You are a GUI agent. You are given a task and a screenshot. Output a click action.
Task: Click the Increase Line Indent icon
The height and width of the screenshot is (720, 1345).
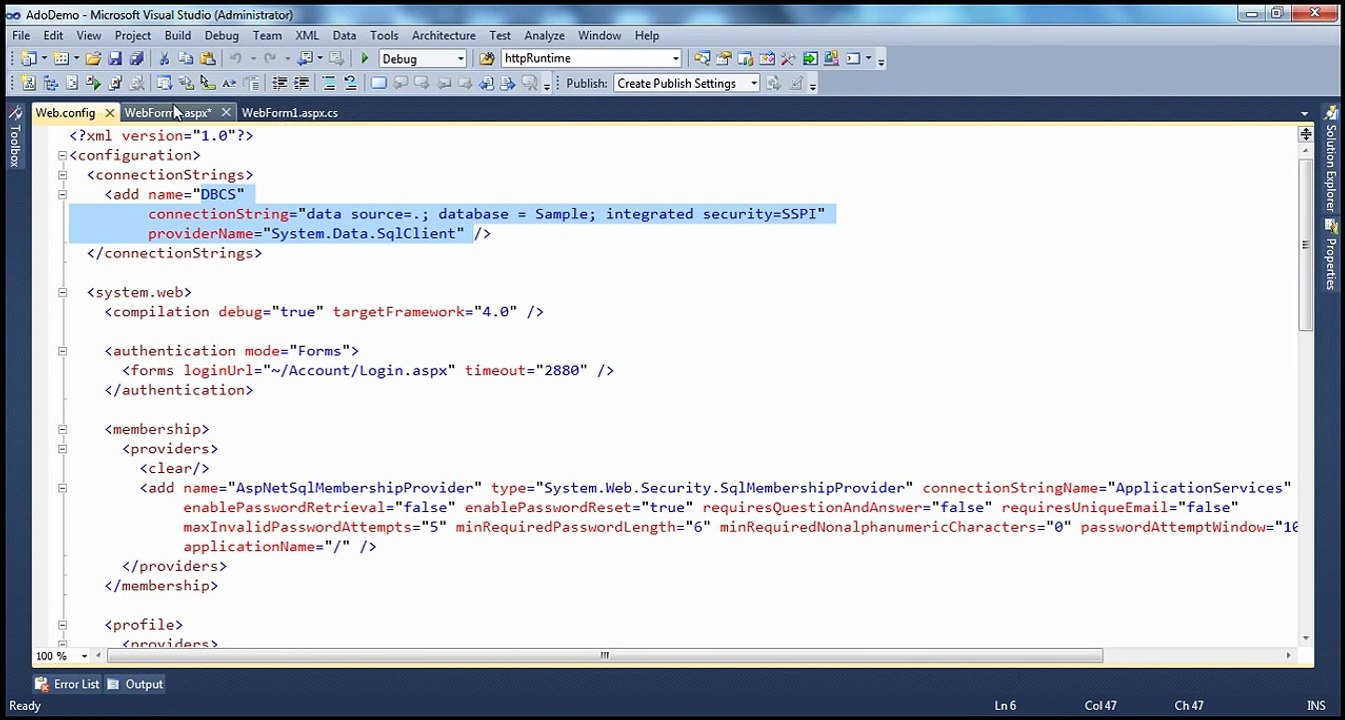tap(301, 83)
